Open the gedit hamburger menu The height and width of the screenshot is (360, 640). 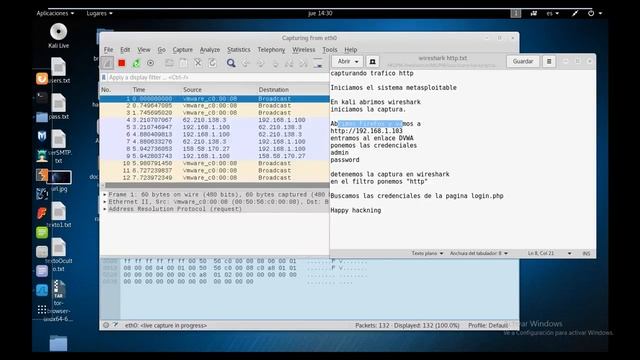(x=549, y=61)
